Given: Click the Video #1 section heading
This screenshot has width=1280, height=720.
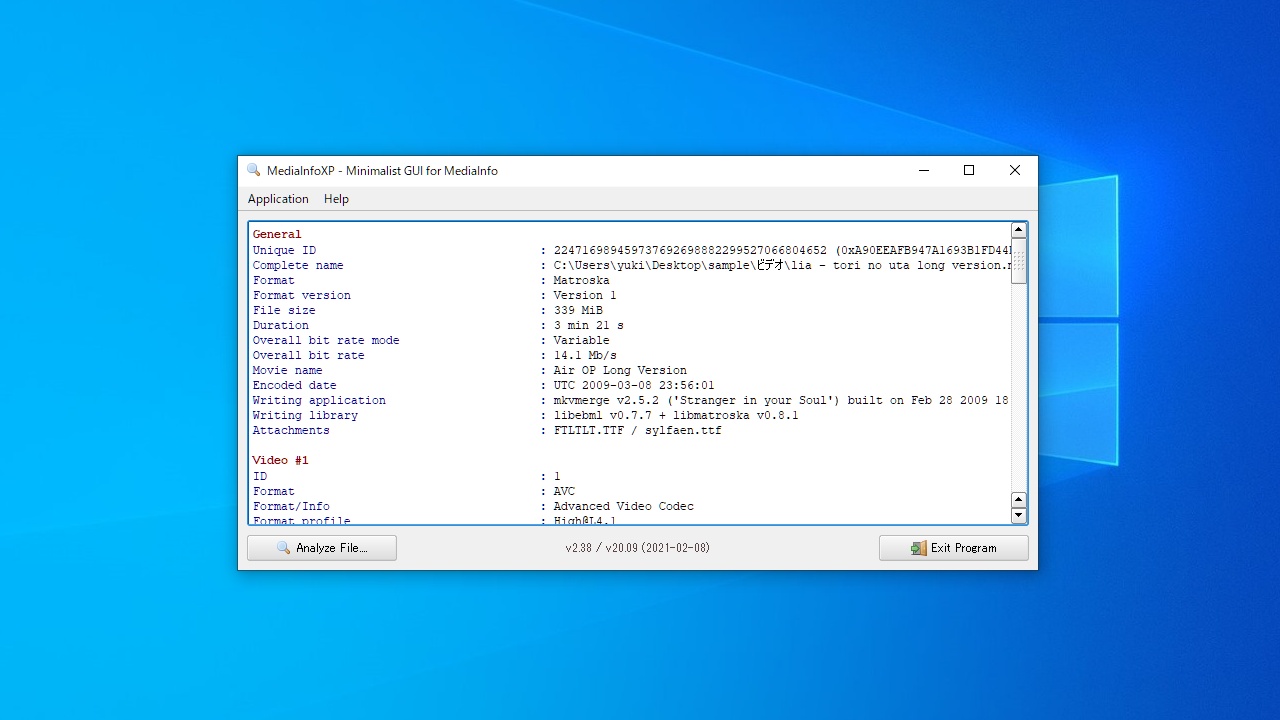Looking at the screenshot, I should tap(281, 460).
